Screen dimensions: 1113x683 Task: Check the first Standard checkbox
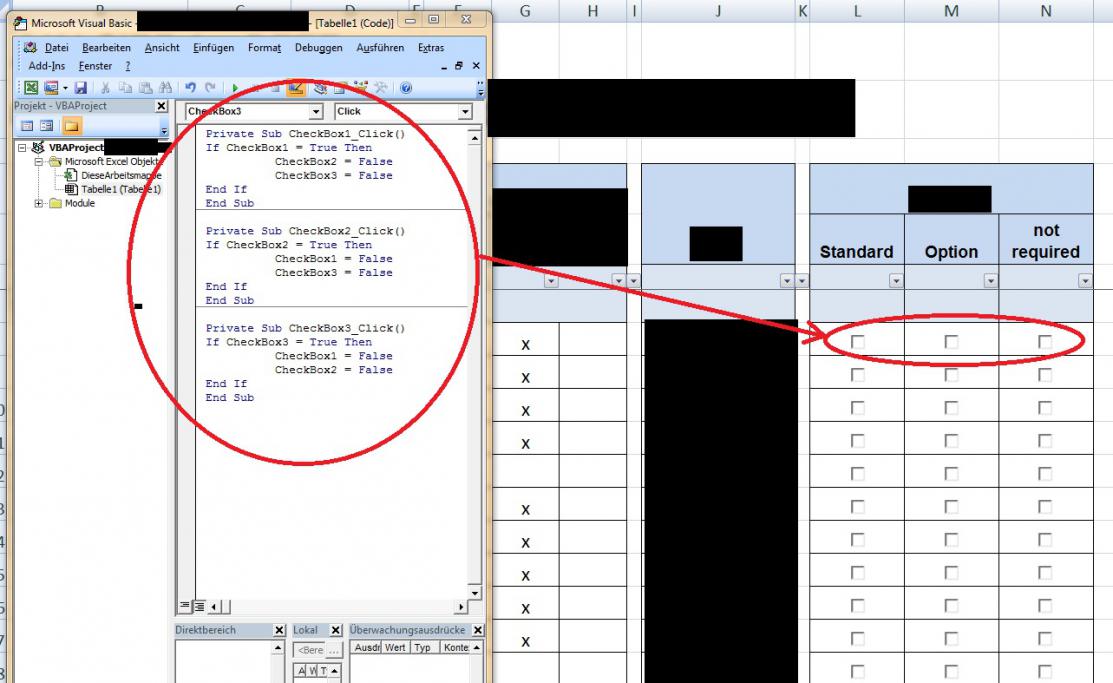[x=857, y=343]
